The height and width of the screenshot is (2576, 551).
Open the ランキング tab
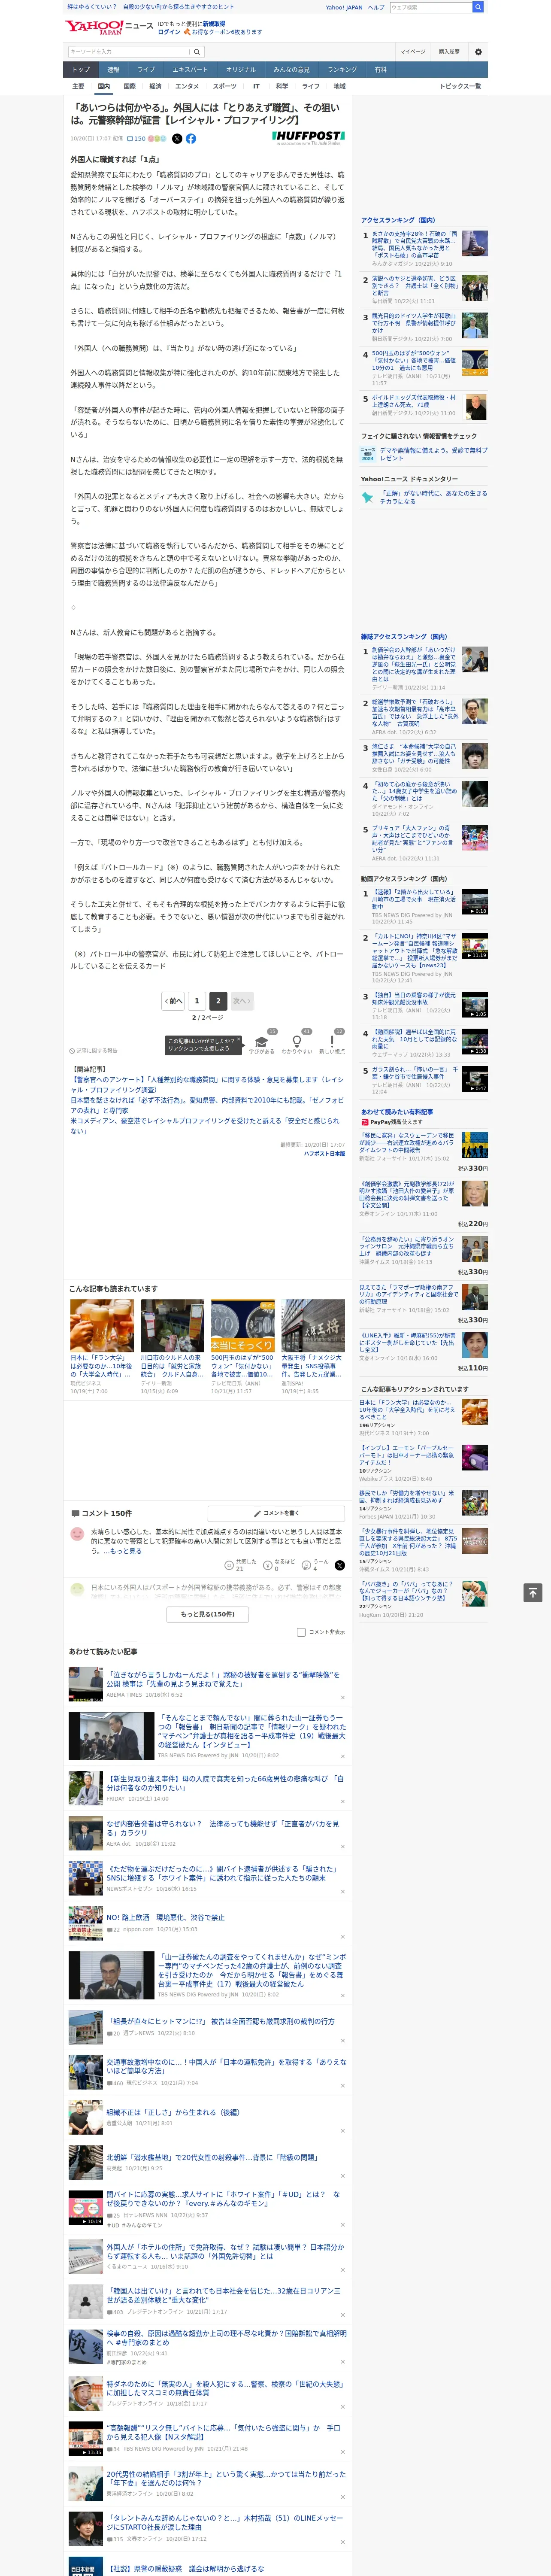[342, 69]
